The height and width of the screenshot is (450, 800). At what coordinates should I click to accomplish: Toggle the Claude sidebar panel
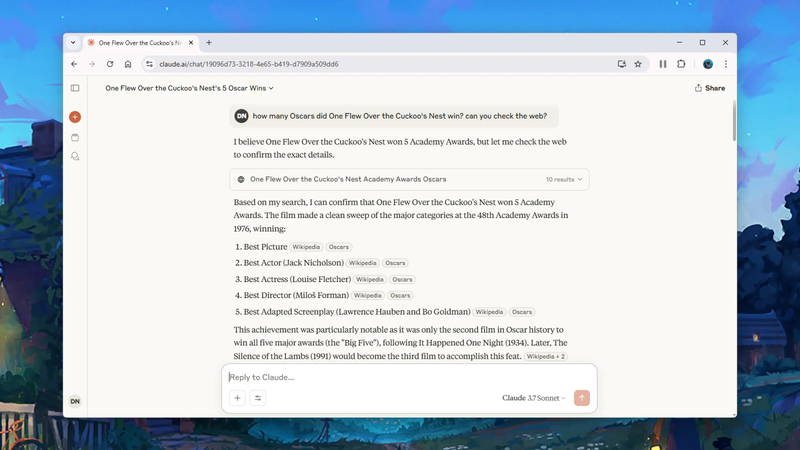75,88
